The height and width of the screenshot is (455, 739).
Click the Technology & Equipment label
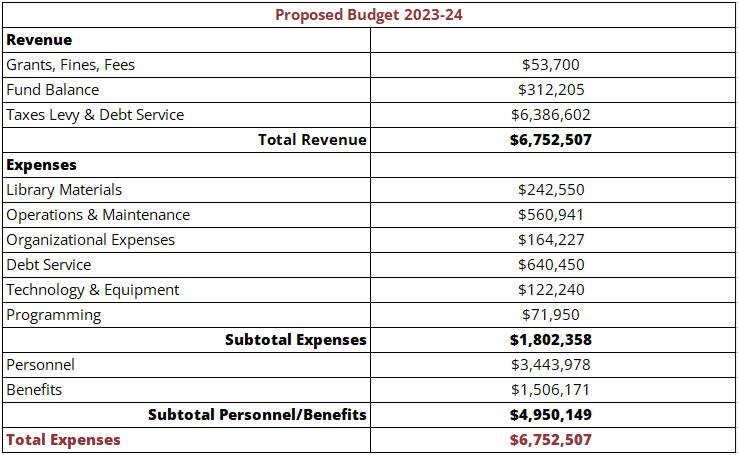pyautogui.click(x=93, y=290)
